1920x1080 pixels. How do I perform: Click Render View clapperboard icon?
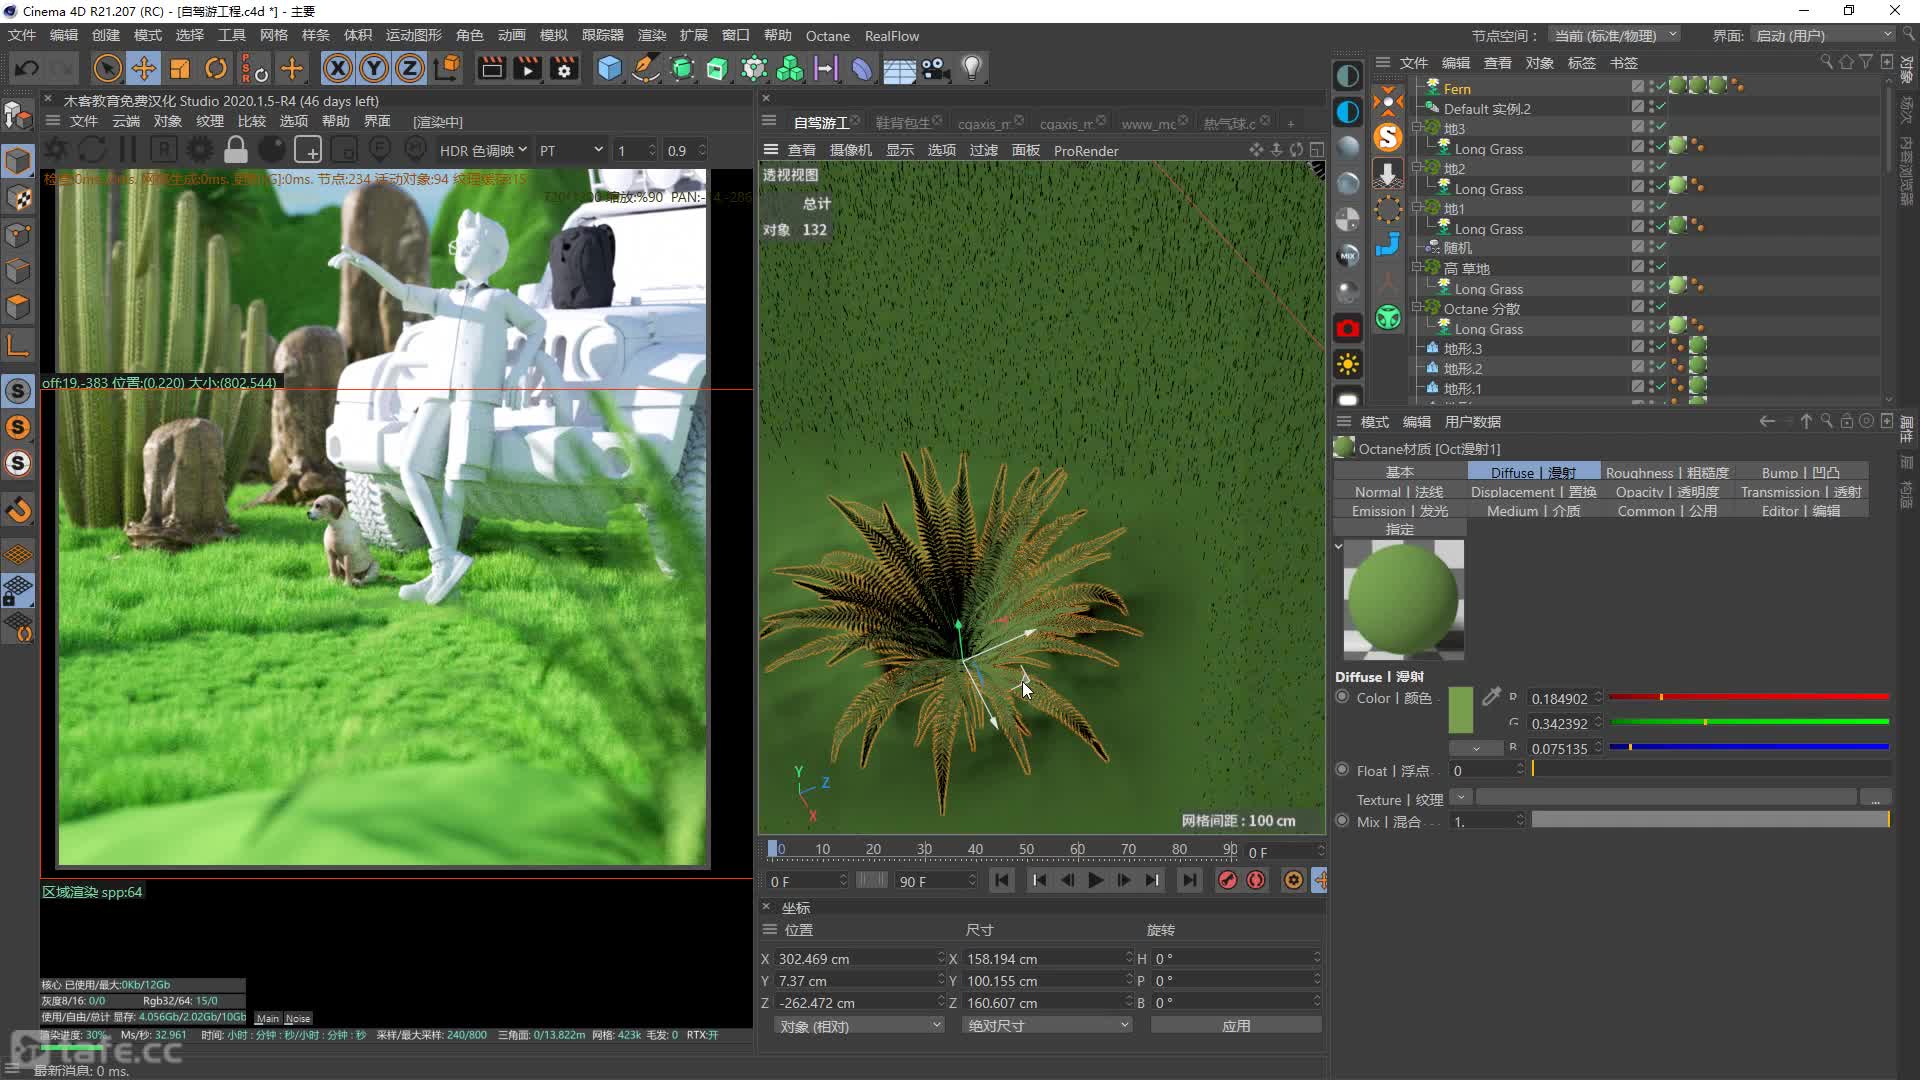491,68
